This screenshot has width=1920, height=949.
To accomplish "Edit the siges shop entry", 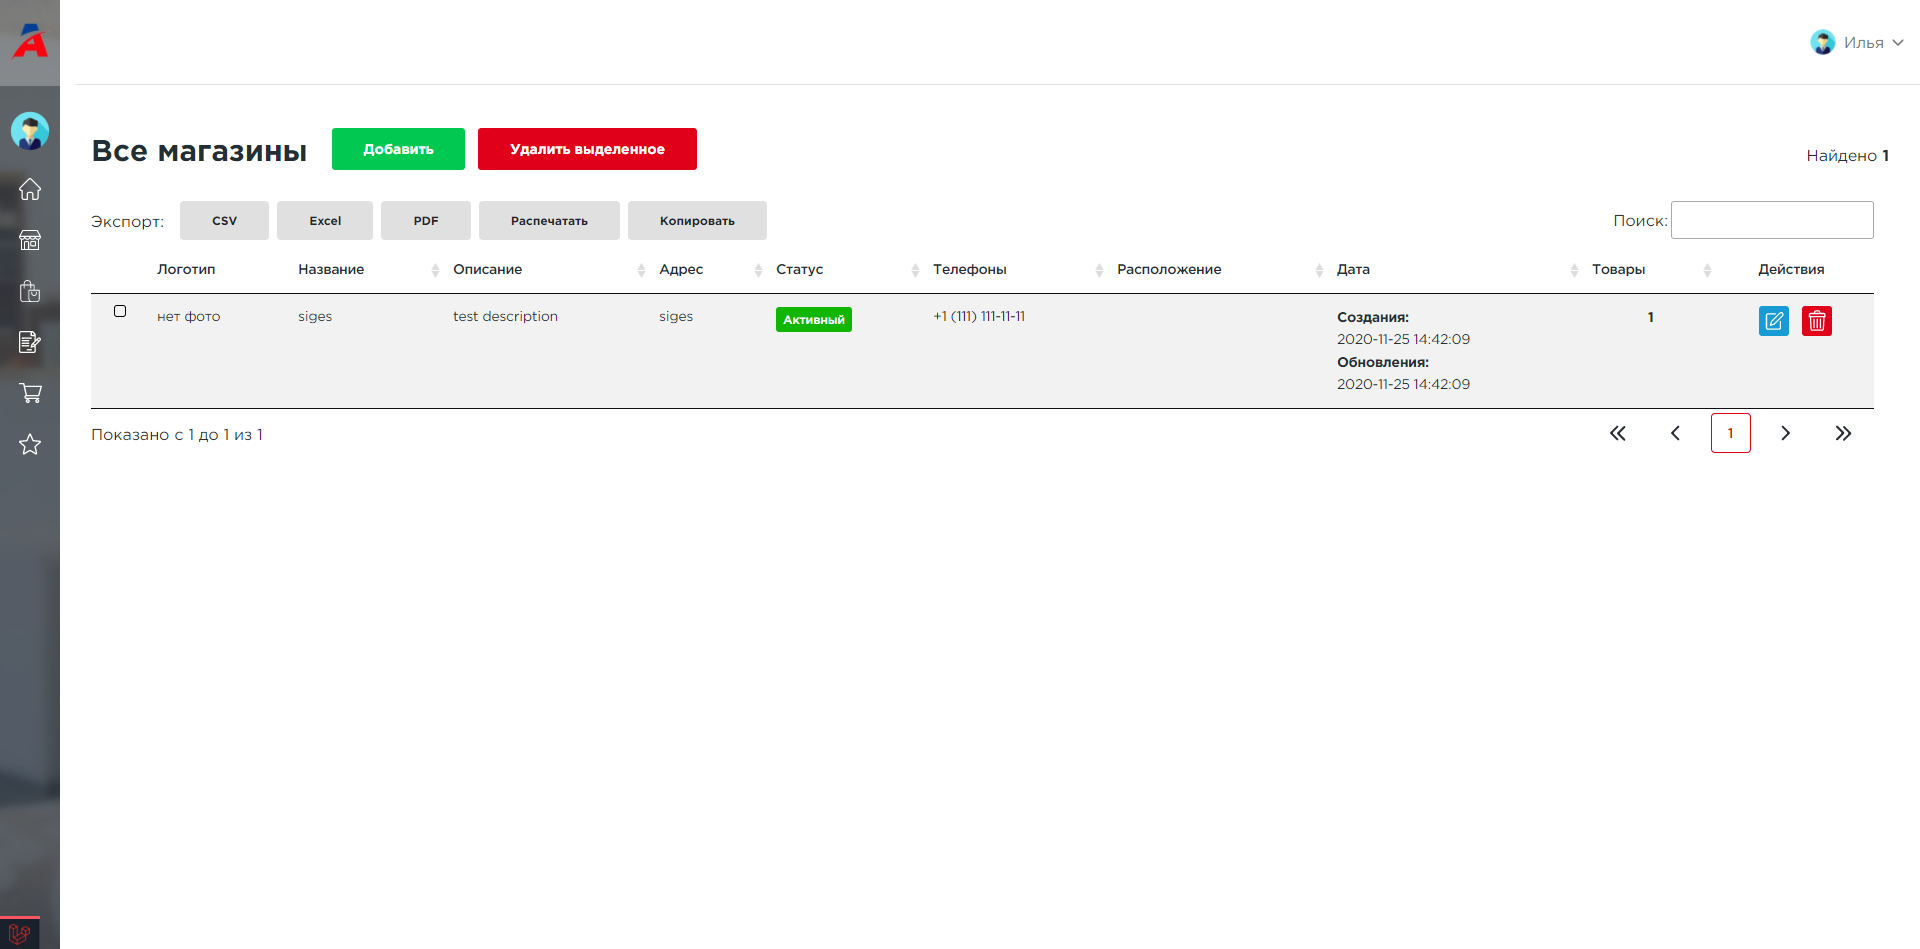I will pyautogui.click(x=1773, y=321).
